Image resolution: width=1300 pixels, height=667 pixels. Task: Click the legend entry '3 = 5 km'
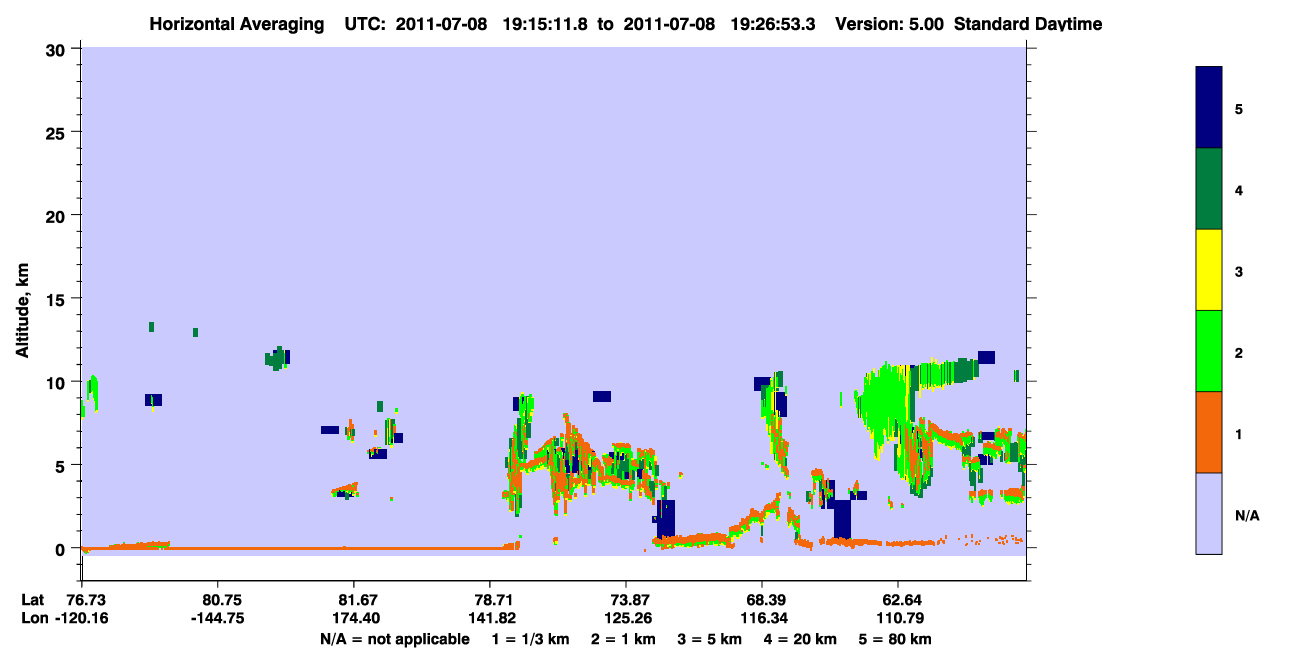point(710,639)
